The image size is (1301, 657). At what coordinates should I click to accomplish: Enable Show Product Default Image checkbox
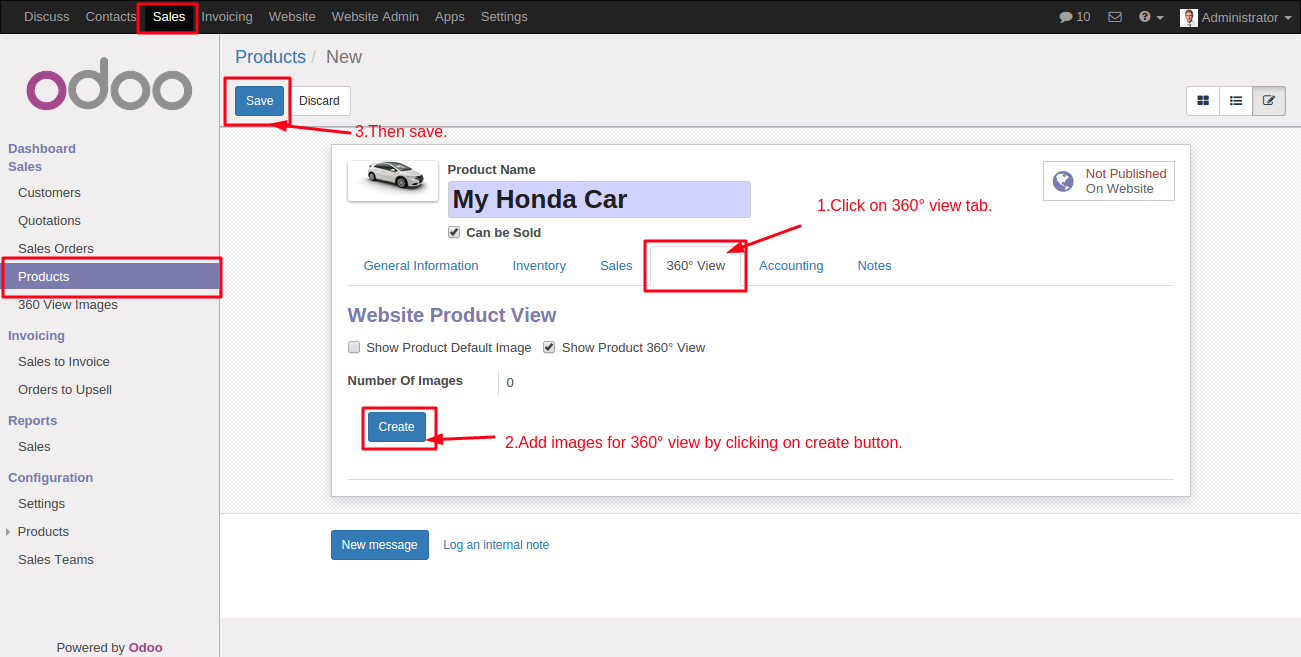(x=354, y=348)
